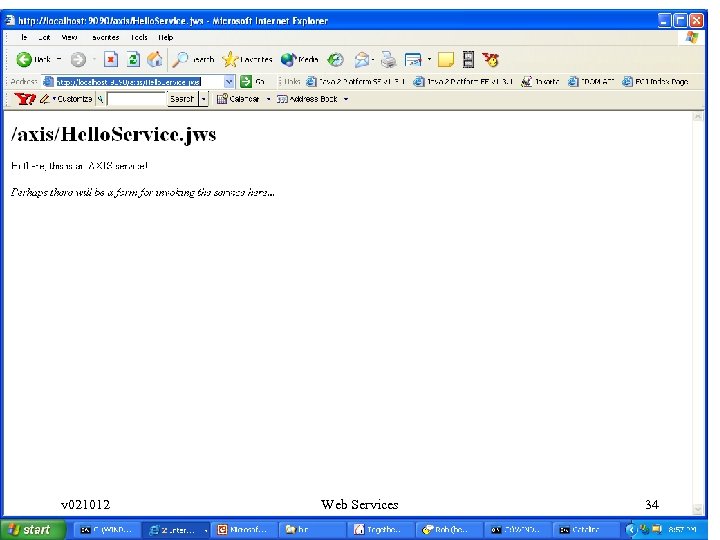
Task: Open the Search pane
Action: (x=193, y=59)
